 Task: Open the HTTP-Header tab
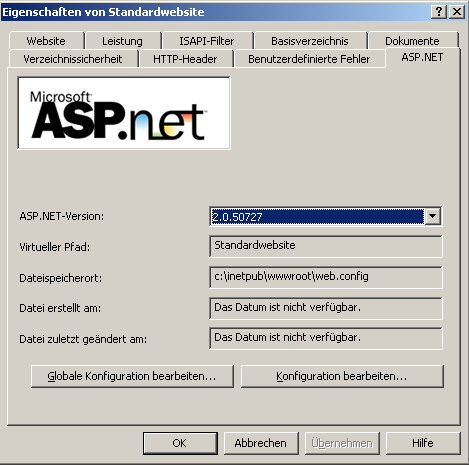[x=185, y=59]
